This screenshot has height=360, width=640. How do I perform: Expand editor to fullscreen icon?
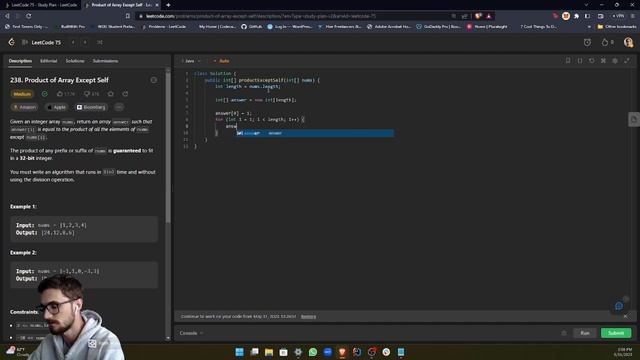627,61
